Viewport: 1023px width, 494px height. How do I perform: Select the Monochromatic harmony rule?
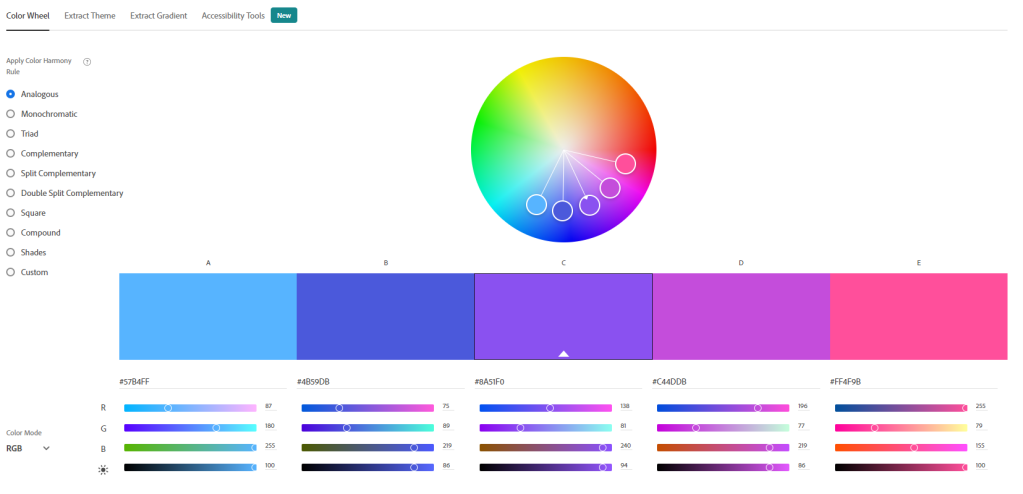click(11, 114)
